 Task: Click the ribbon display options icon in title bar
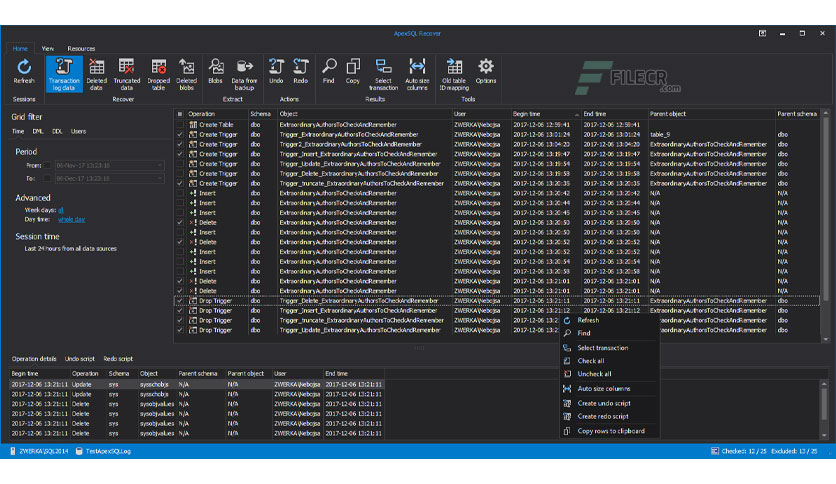(762, 33)
